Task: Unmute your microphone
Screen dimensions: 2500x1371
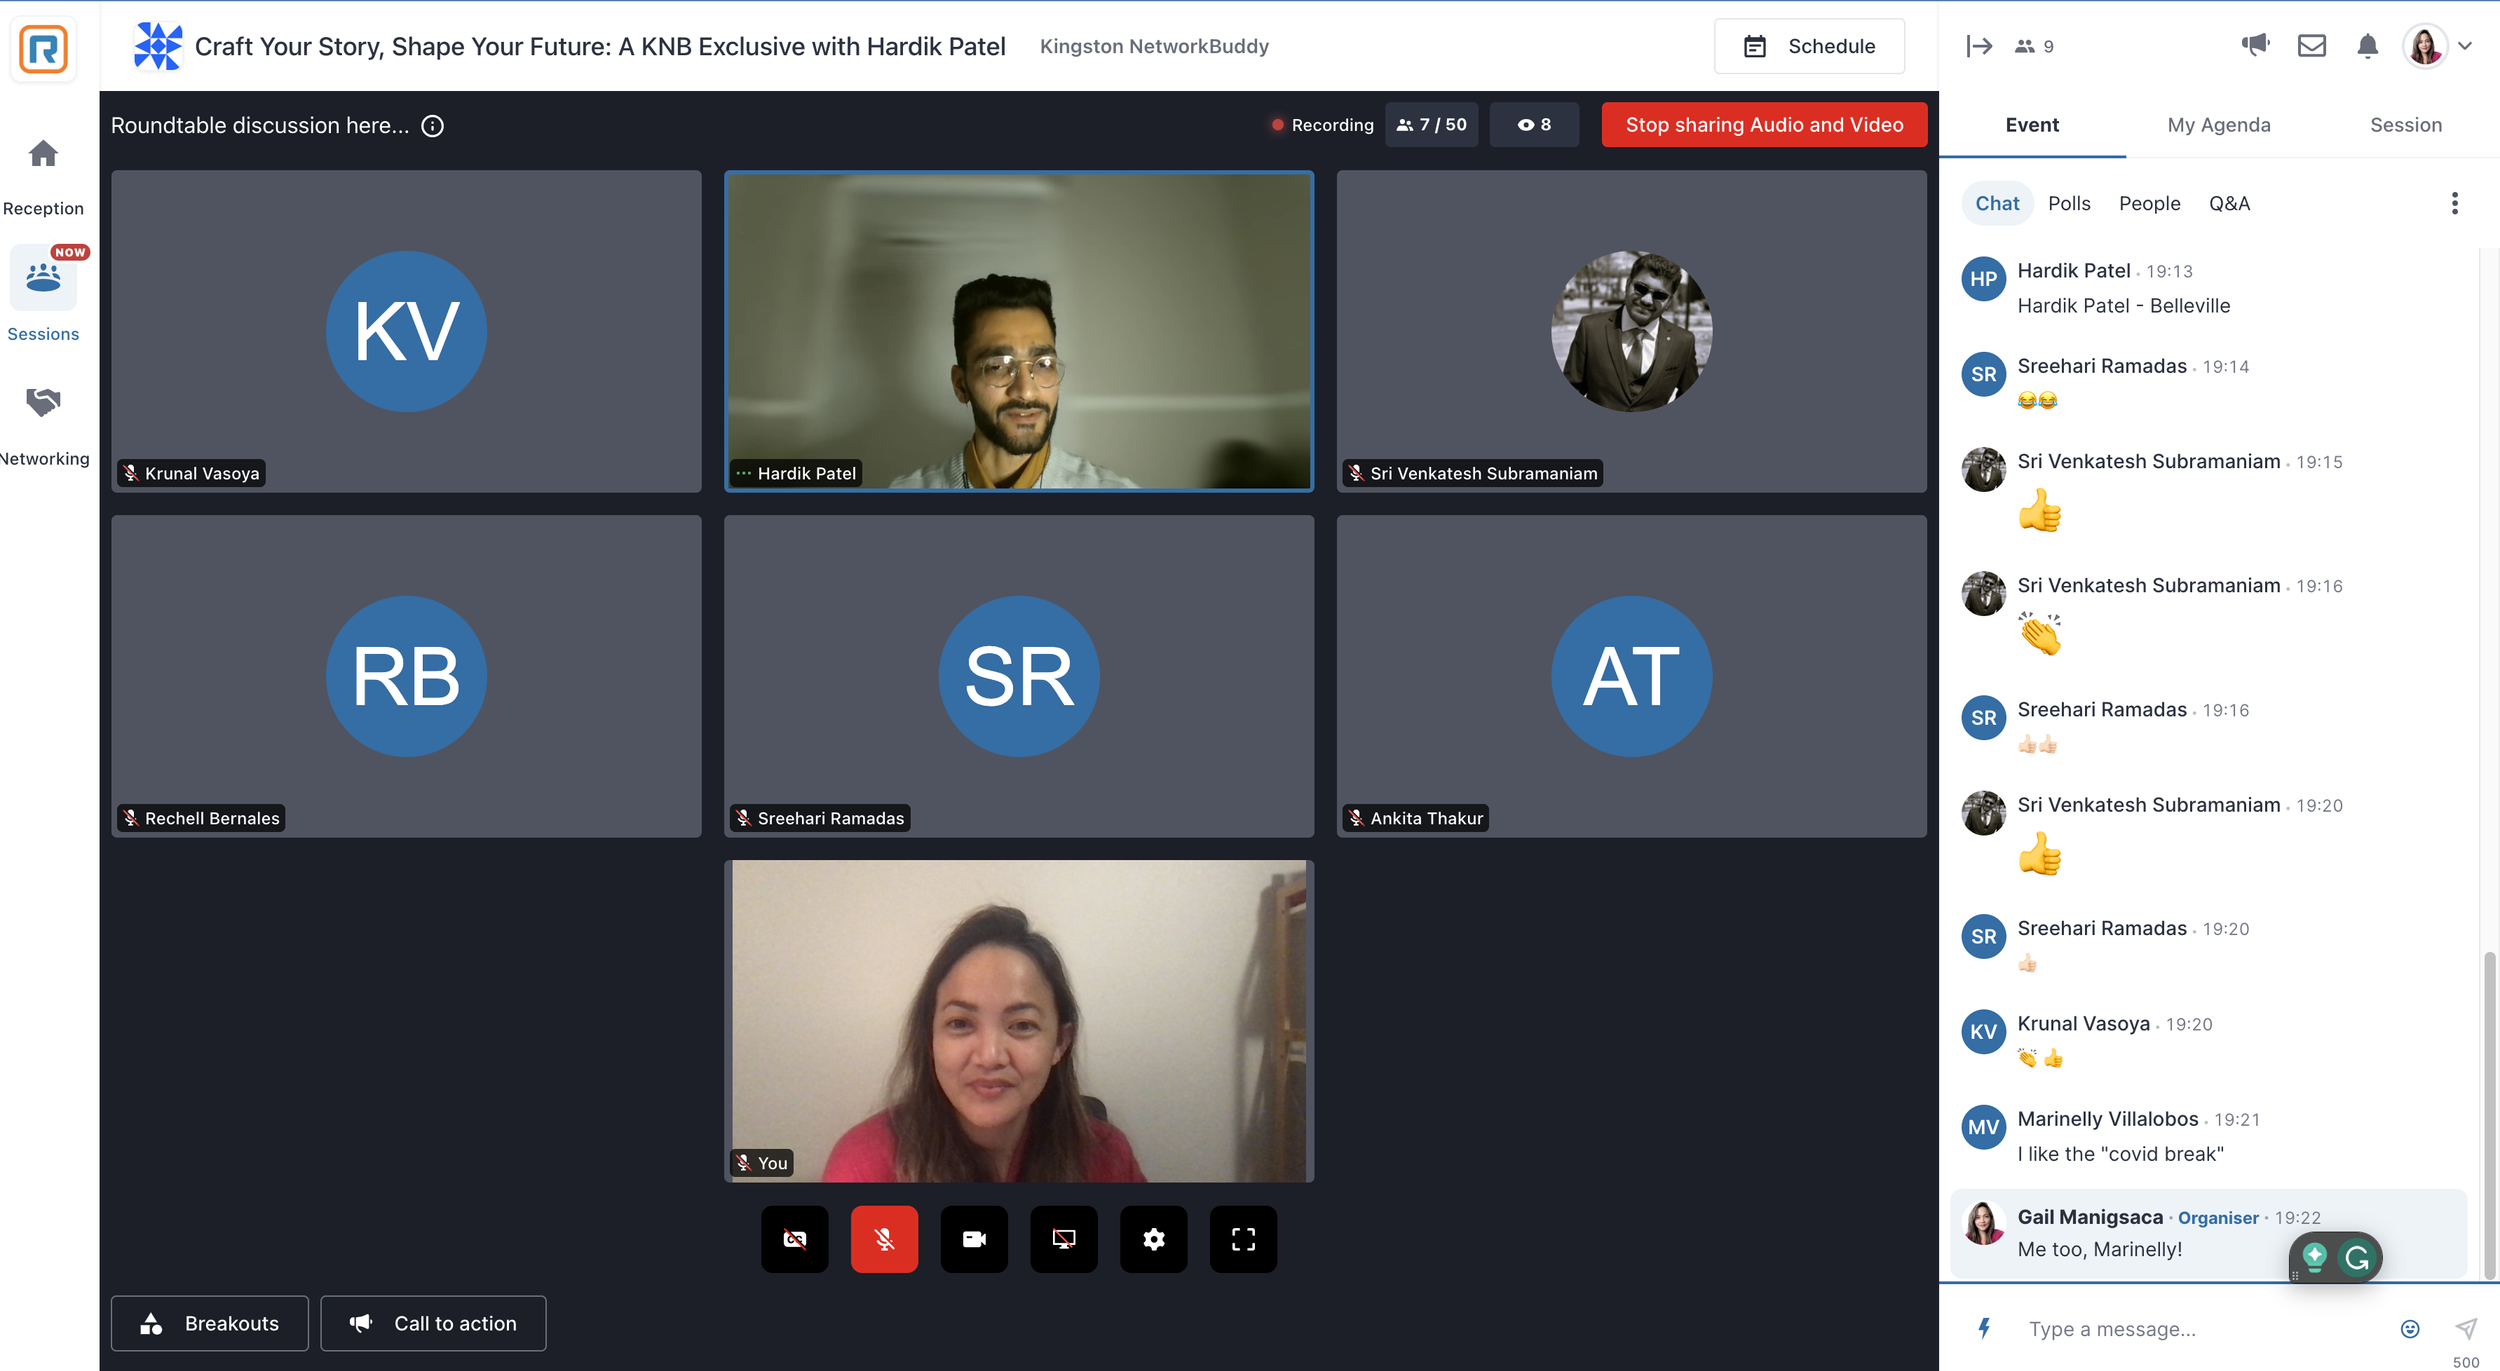Action: click(x=884, y=1239)
